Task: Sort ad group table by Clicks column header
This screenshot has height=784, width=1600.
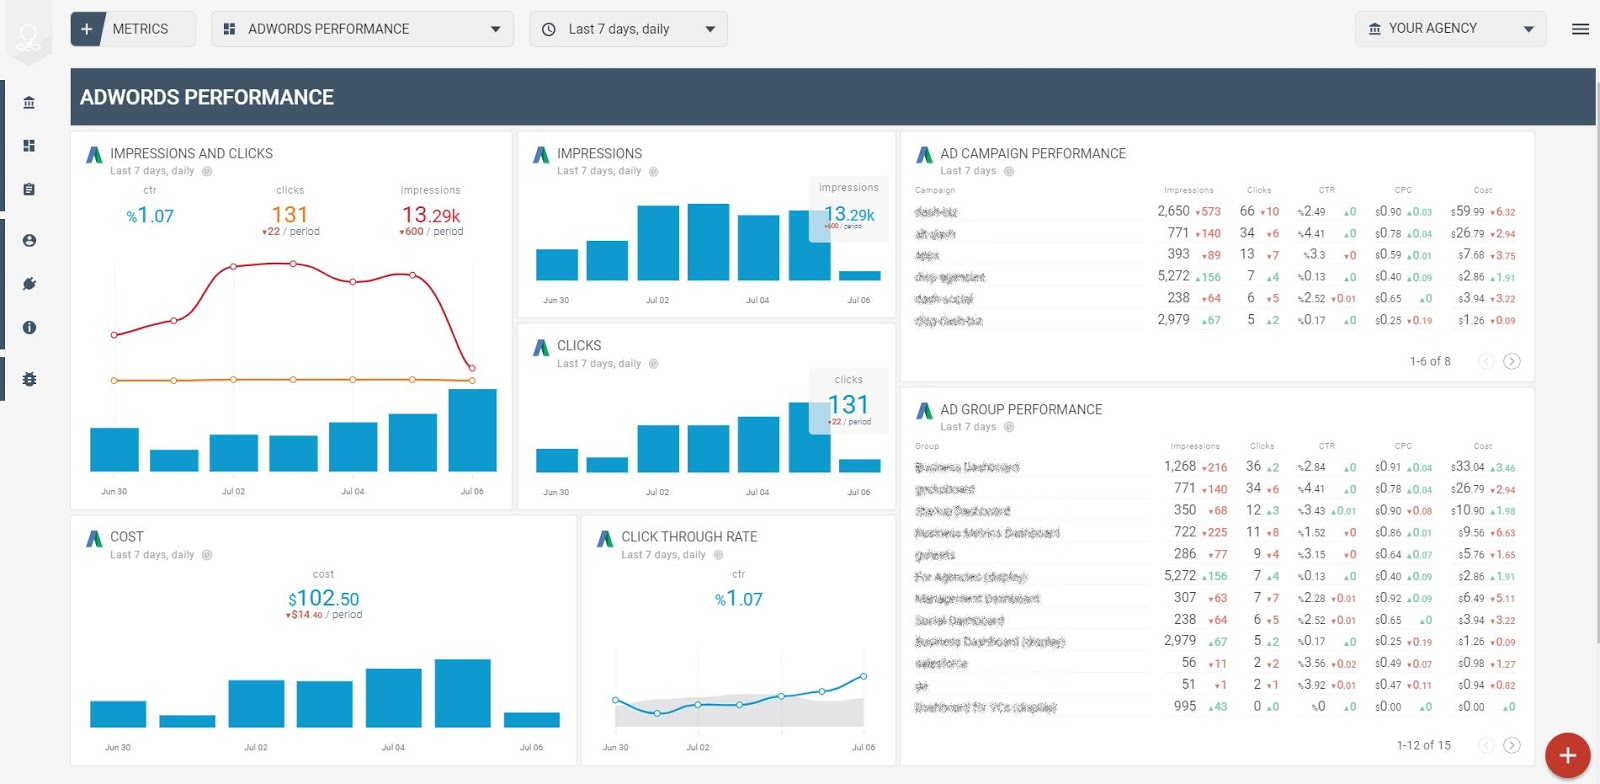Action: [x=1262, y=446]
